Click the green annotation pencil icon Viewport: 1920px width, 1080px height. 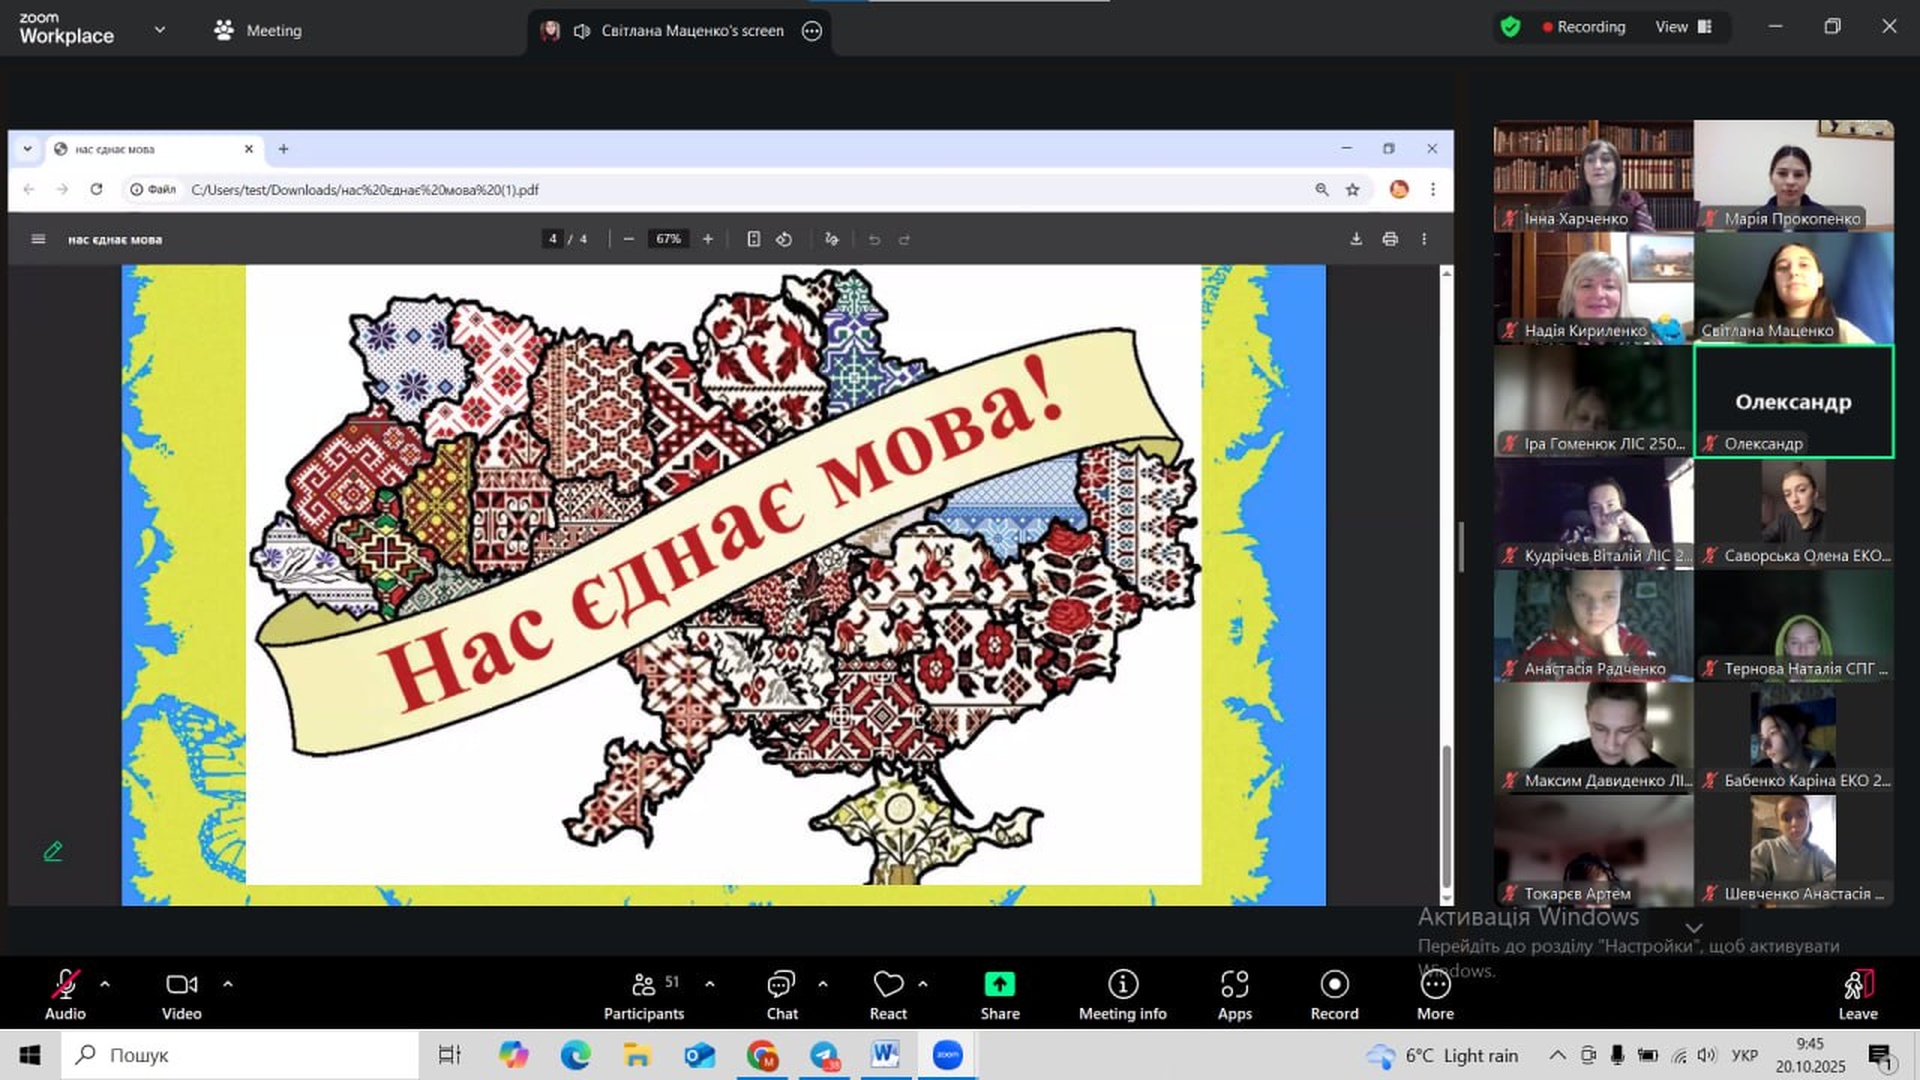(53, 851)
